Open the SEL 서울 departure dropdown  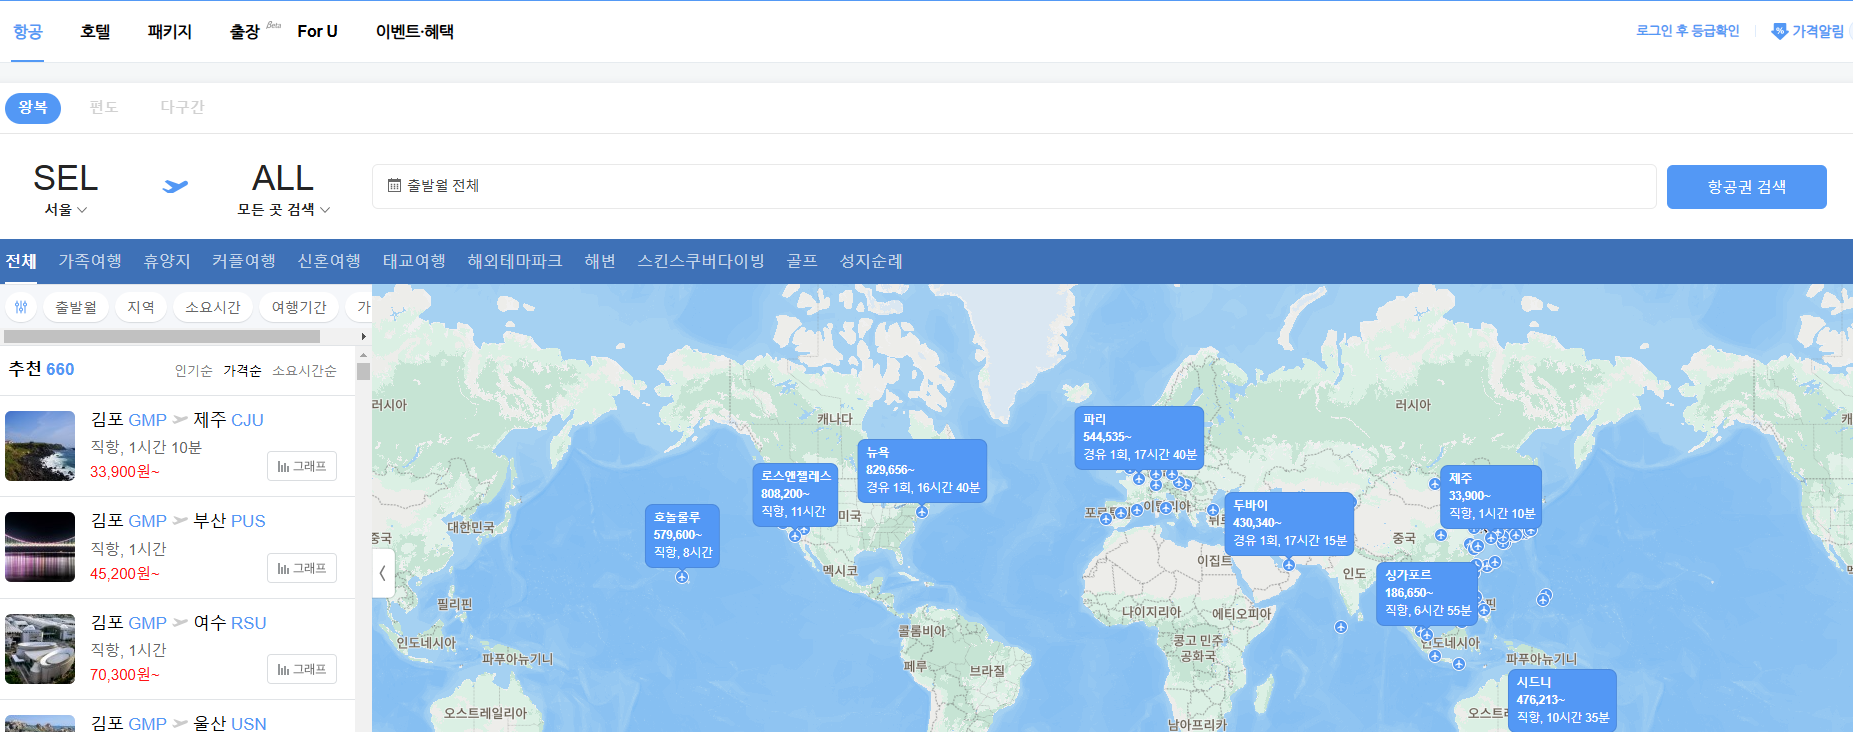coord(66,189)
